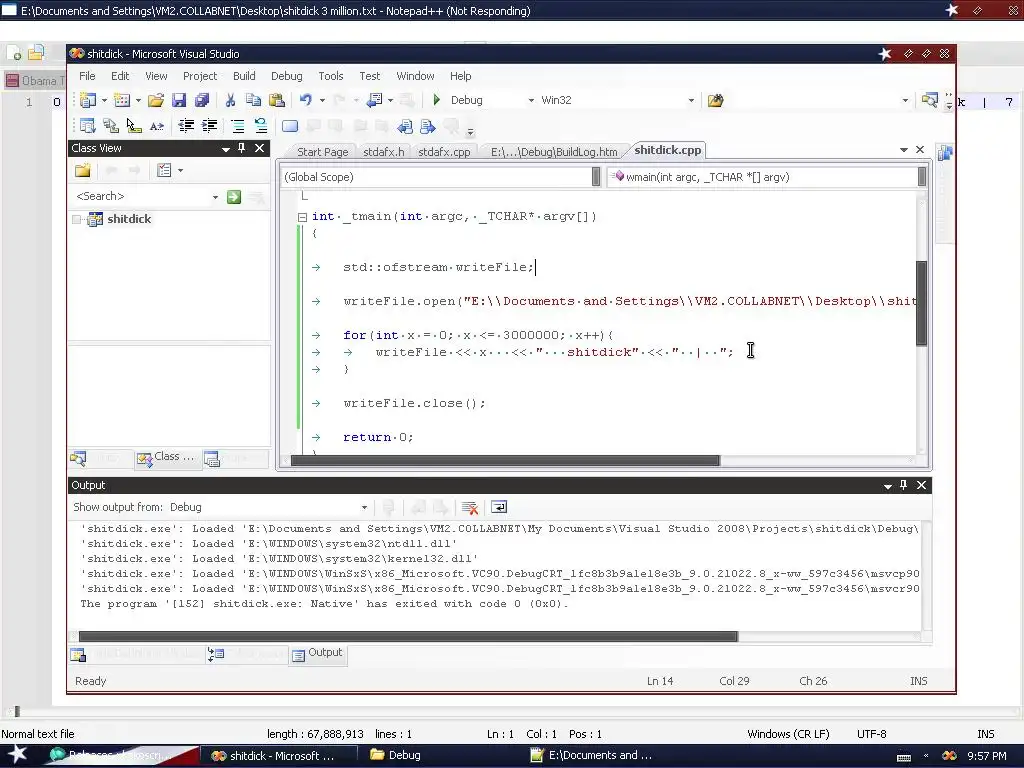The image size is (1024, 768).
Task: Pin the Class View panel
Action: pyautogui.click(x=242, y=148)
